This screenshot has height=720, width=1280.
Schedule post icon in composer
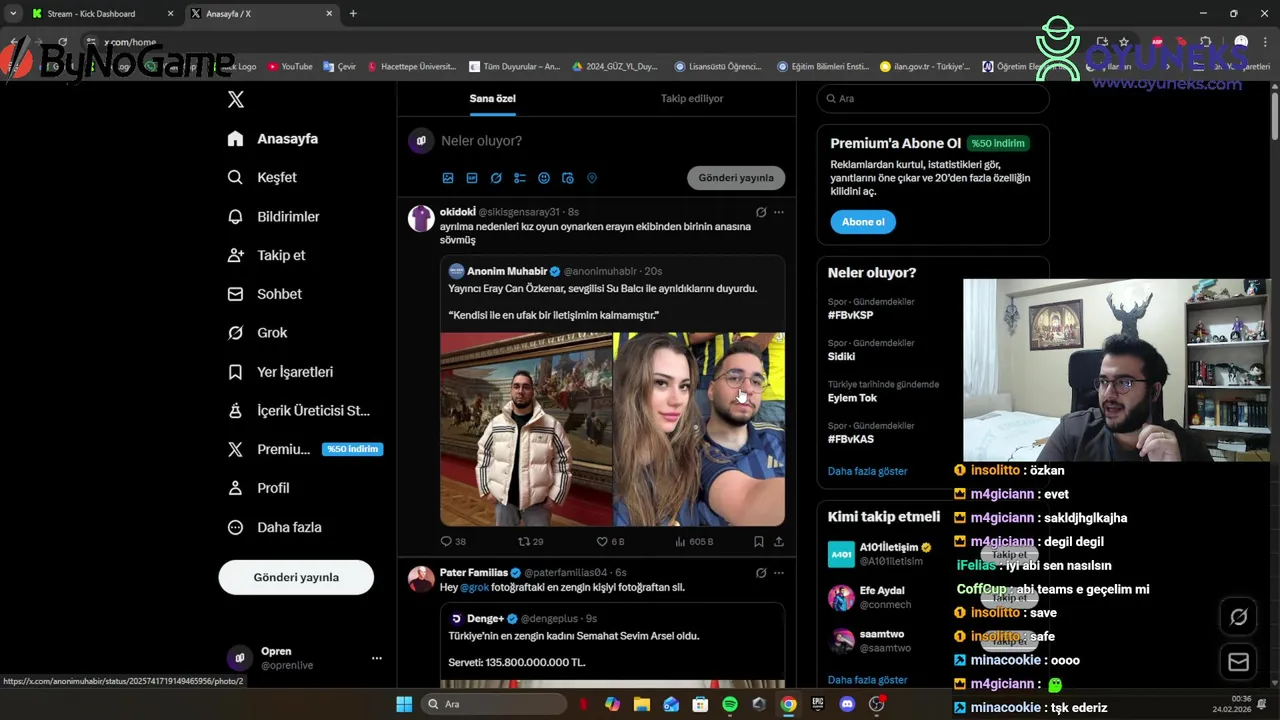coord(568,178)
